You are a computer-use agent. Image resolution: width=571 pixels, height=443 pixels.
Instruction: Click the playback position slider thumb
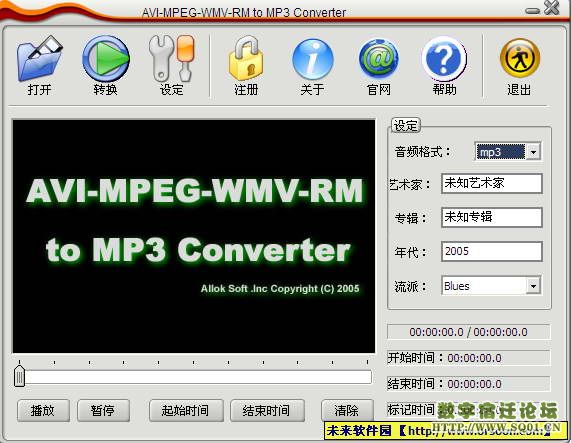tap(19, 376)
